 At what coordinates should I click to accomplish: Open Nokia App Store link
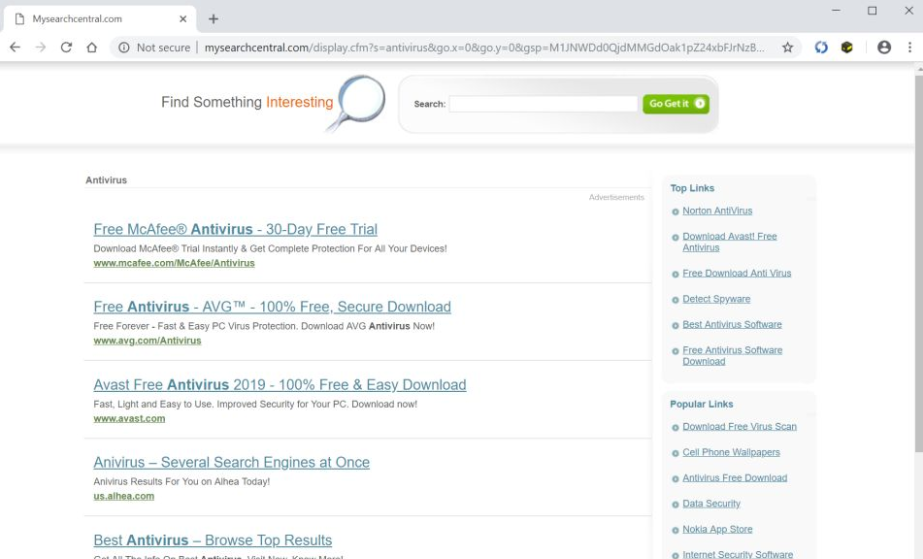pos(718,530)
